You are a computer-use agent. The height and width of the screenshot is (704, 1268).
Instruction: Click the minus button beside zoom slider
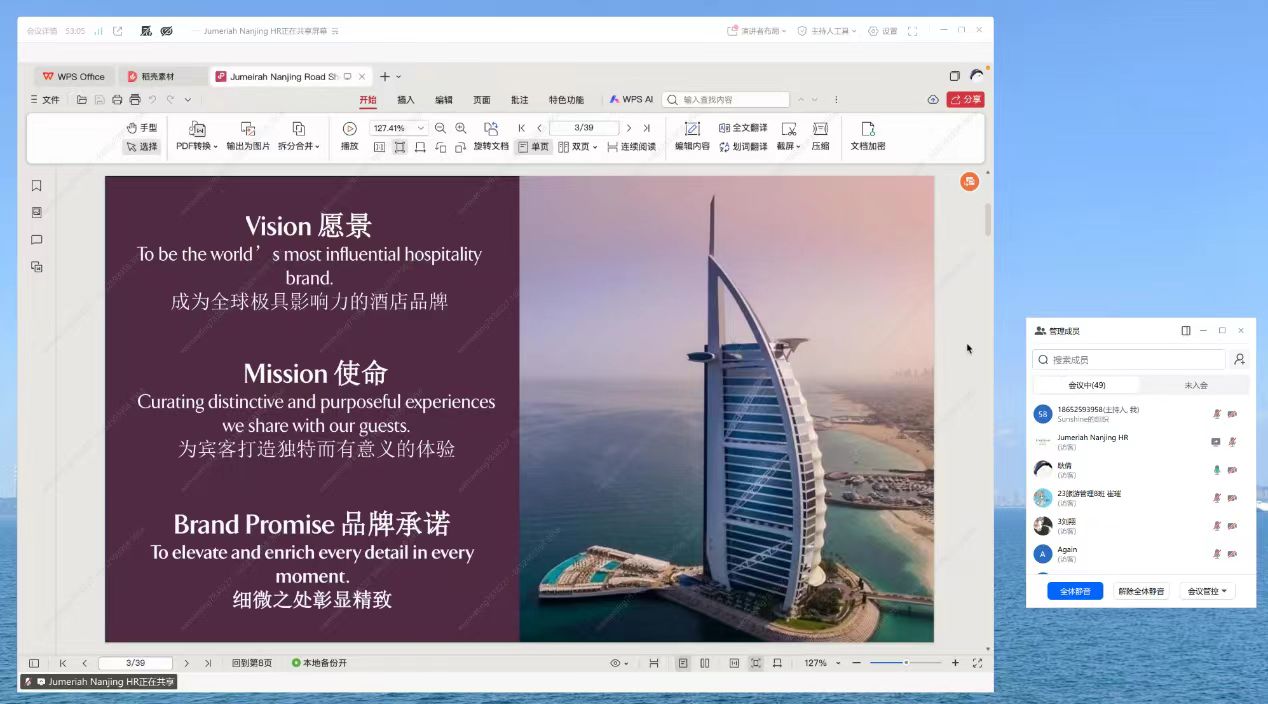pos(856,663)
